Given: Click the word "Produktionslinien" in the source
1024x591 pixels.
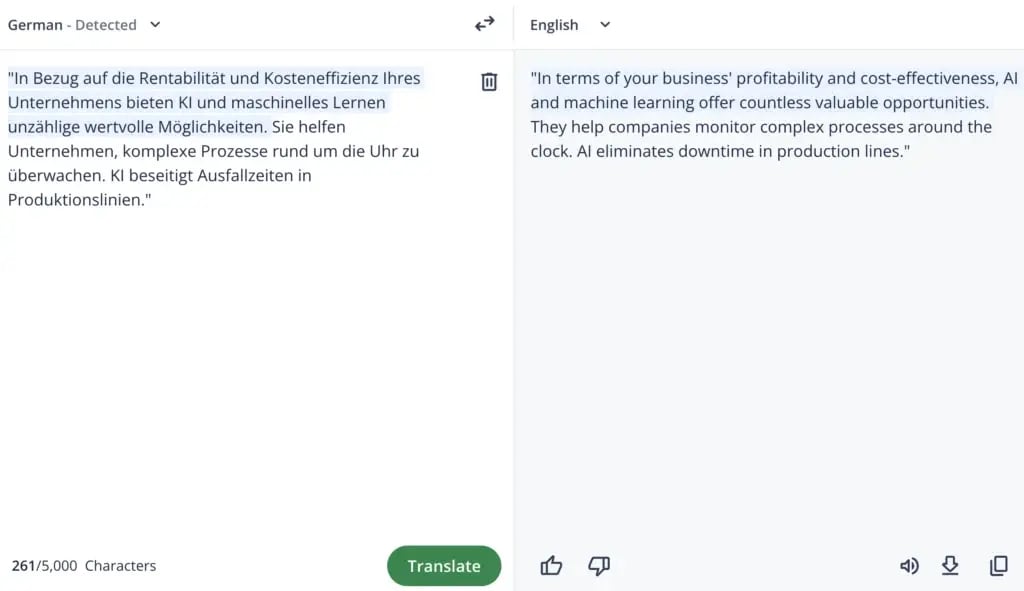Looking at the screenshot, I should [x=73, y=200].
